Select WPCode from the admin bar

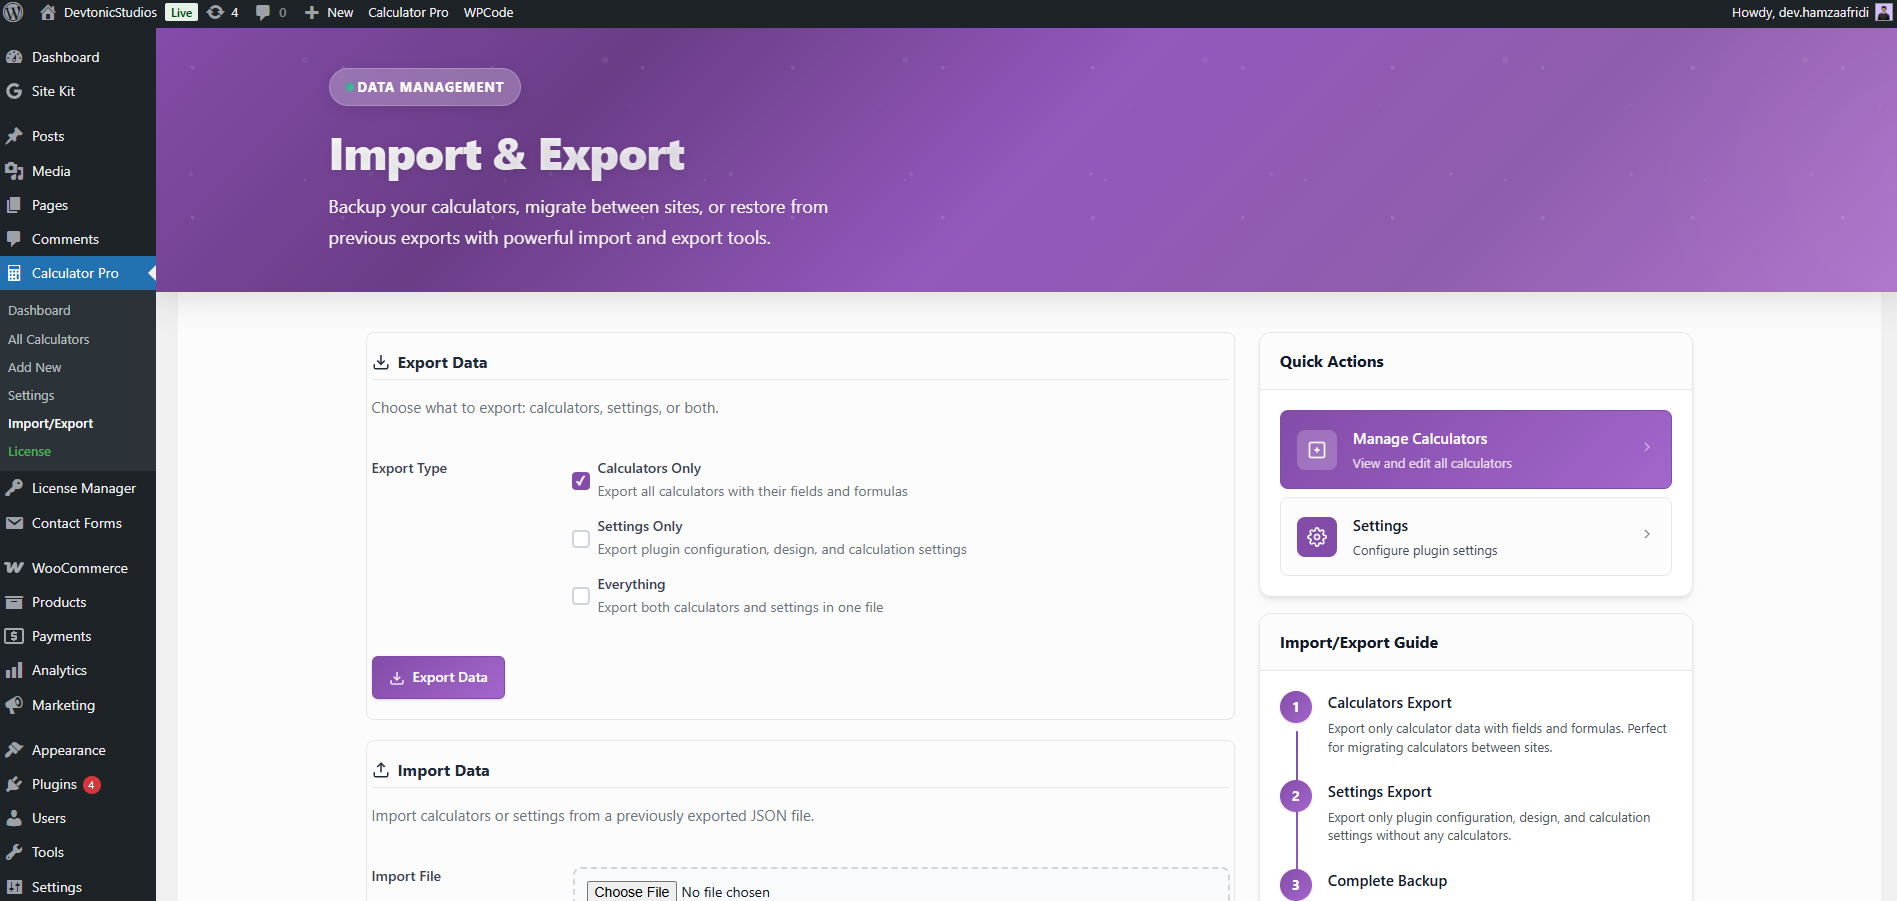click(488, 13)
